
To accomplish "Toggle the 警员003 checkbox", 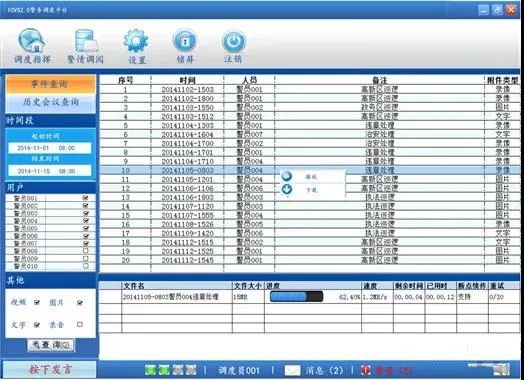I will click(x=86, y=213).
